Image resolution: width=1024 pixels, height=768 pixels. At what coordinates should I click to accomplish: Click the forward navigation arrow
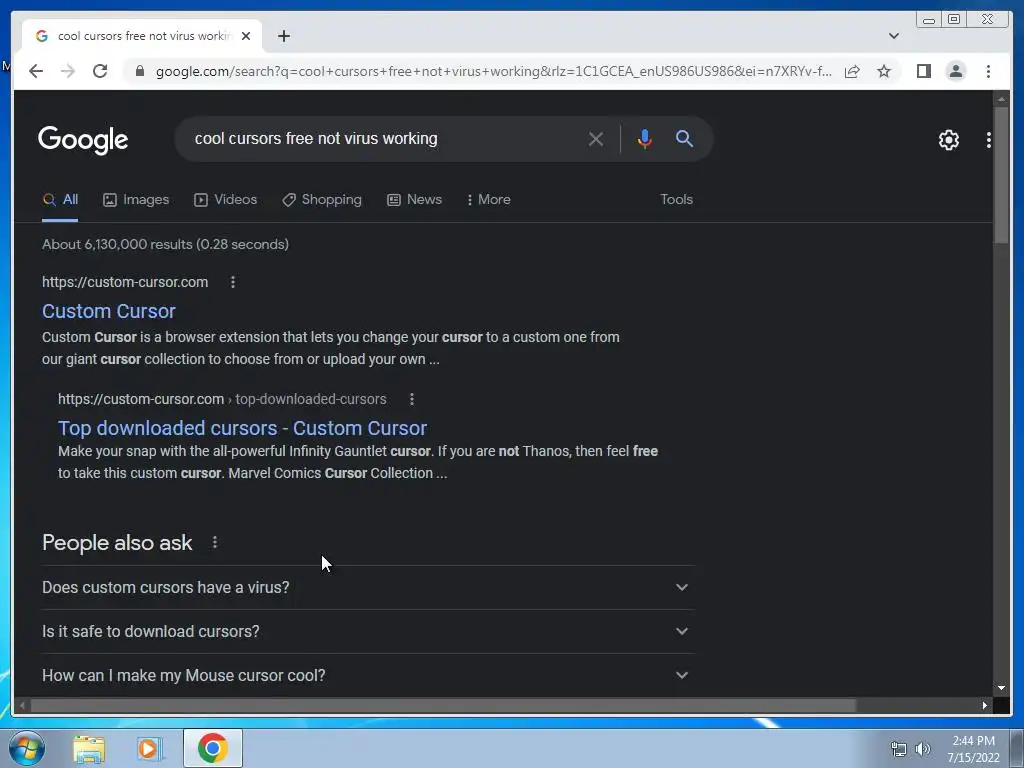click(68, 71)
